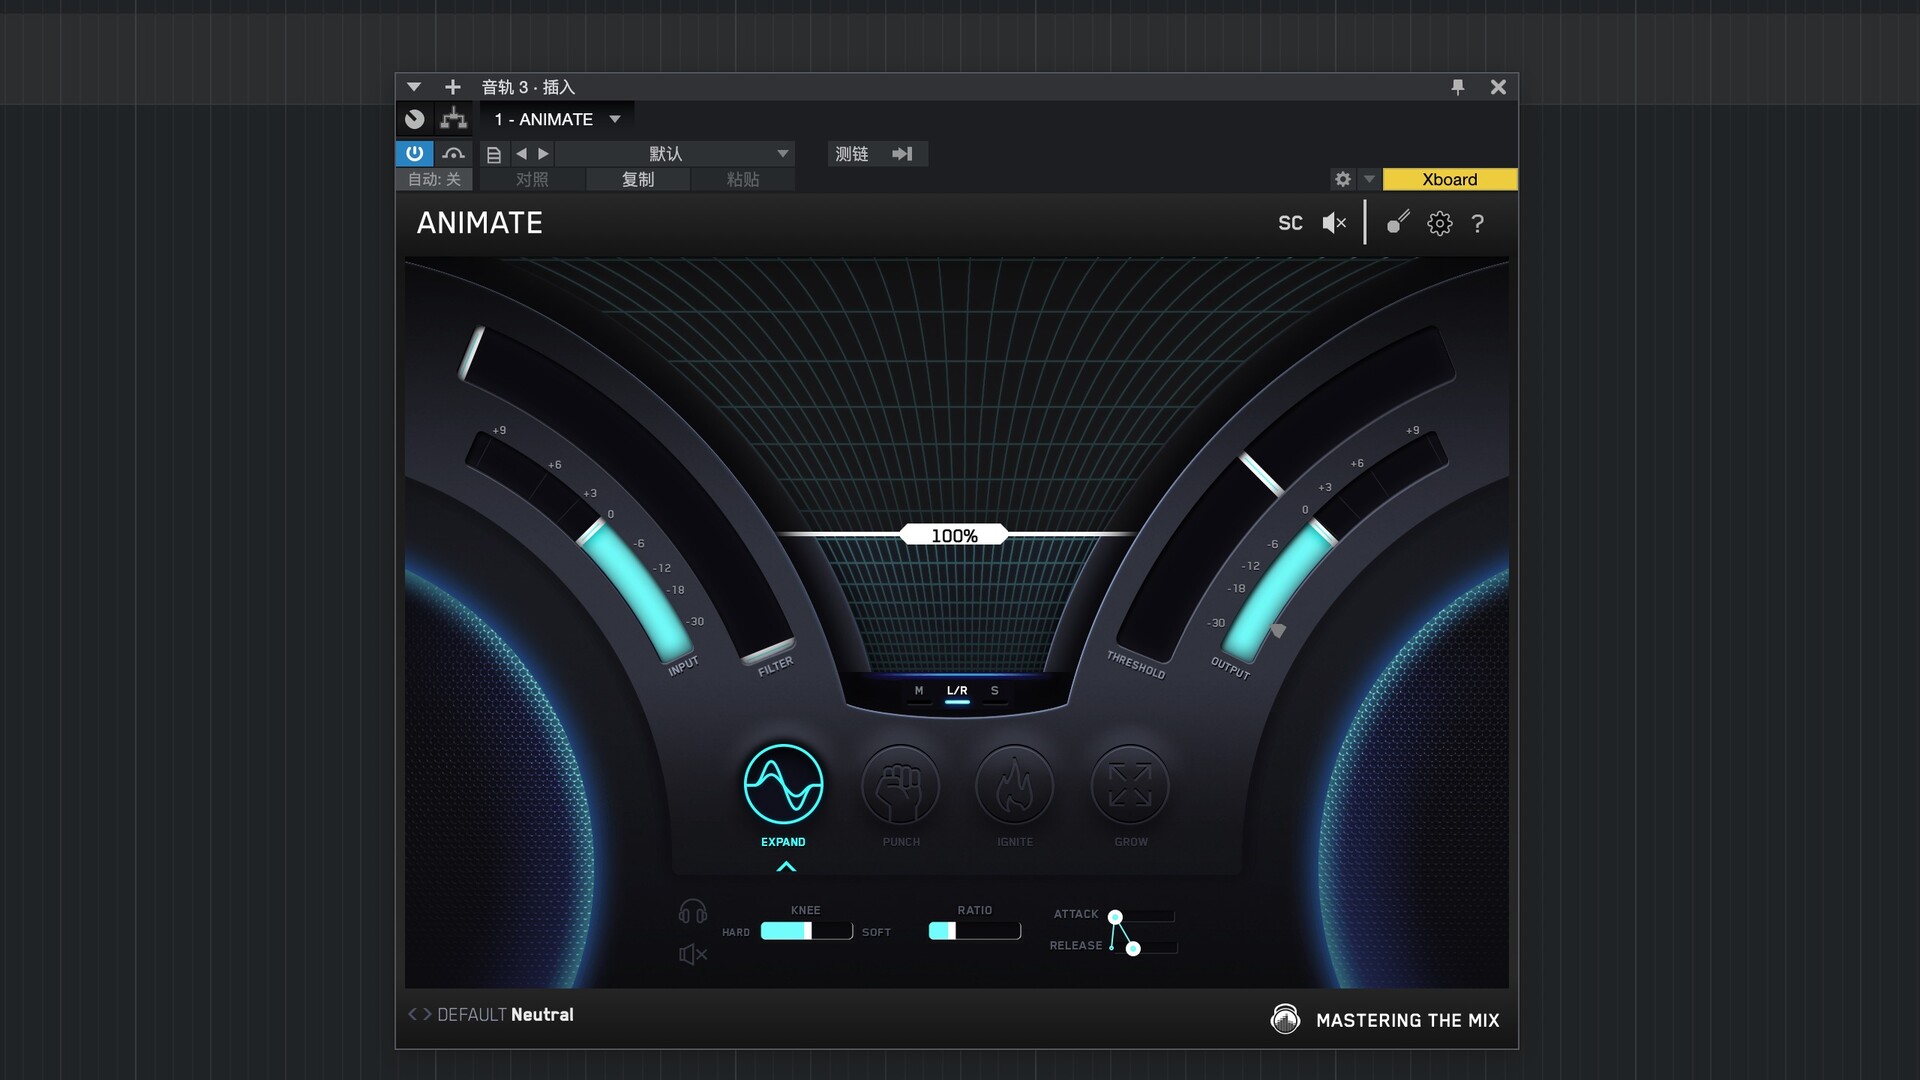Click the 粘贴 paste button

point(743,179)
